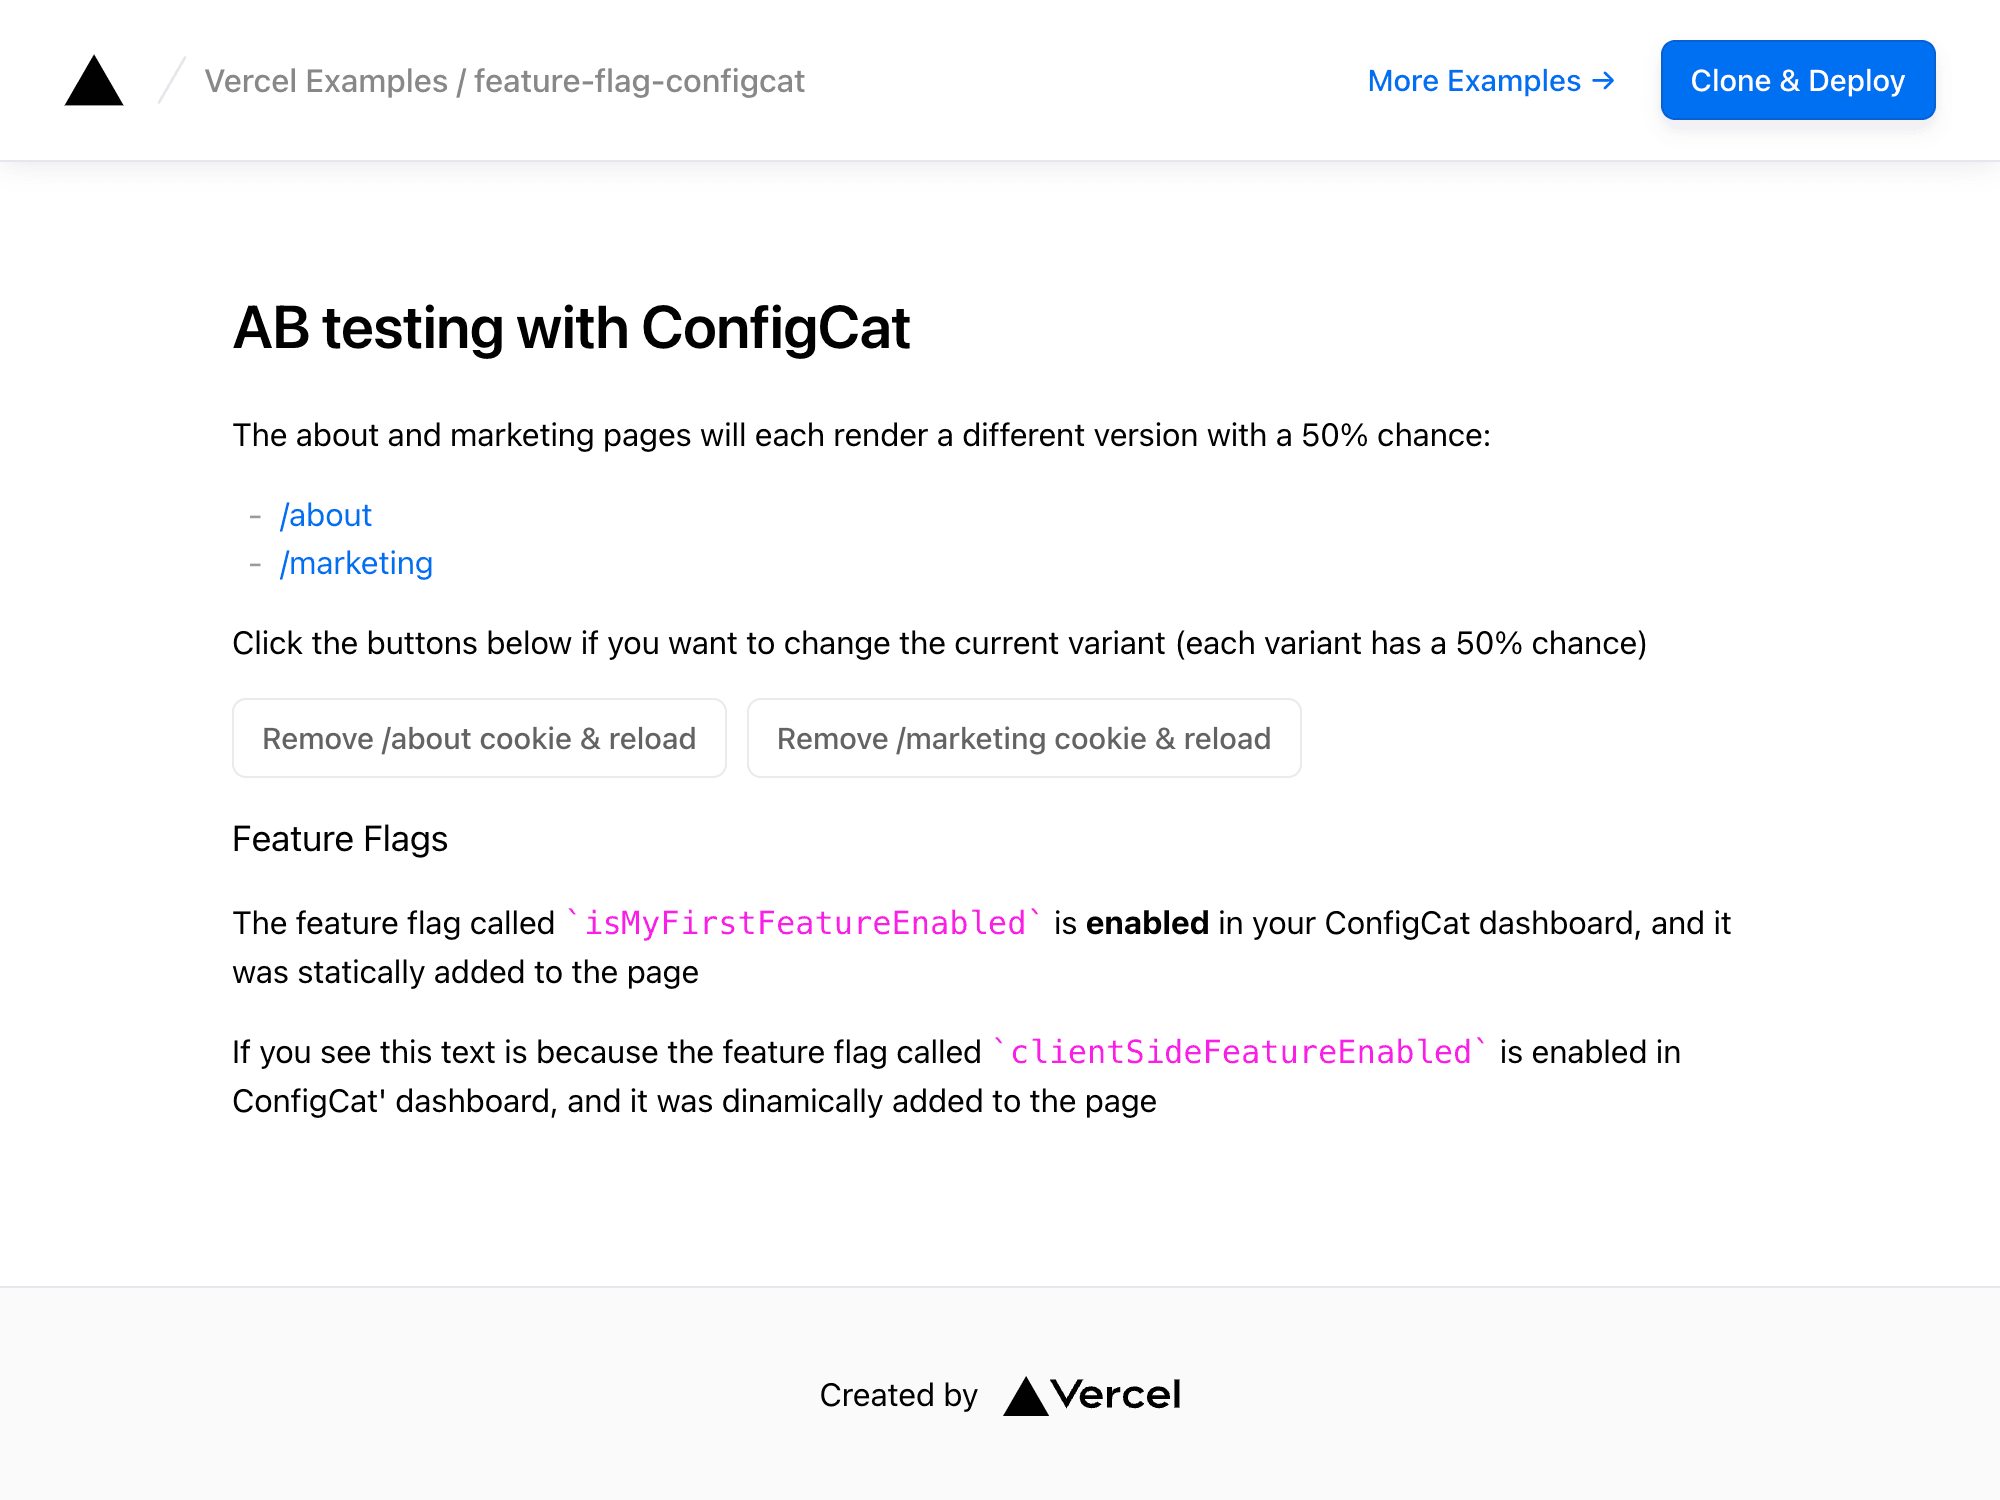This screenshot has width=2000, height=1500.
Task: Select the clientSideFeatureEnabled flag name
Action: pos(1240,1051)
